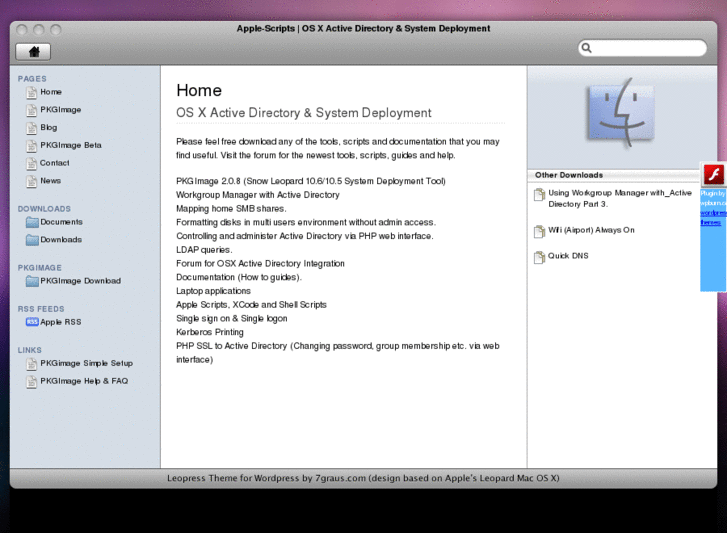The width and height of the screenshot is (727, 545).
Task: Click 'Single sign on & Single logon' line
Action: [231, 319]
